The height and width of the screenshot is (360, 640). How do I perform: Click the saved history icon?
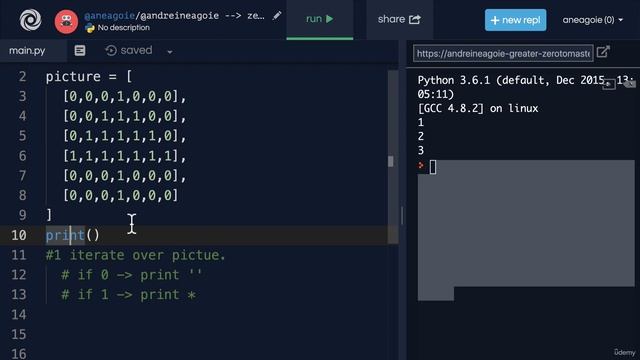[111, 51]
